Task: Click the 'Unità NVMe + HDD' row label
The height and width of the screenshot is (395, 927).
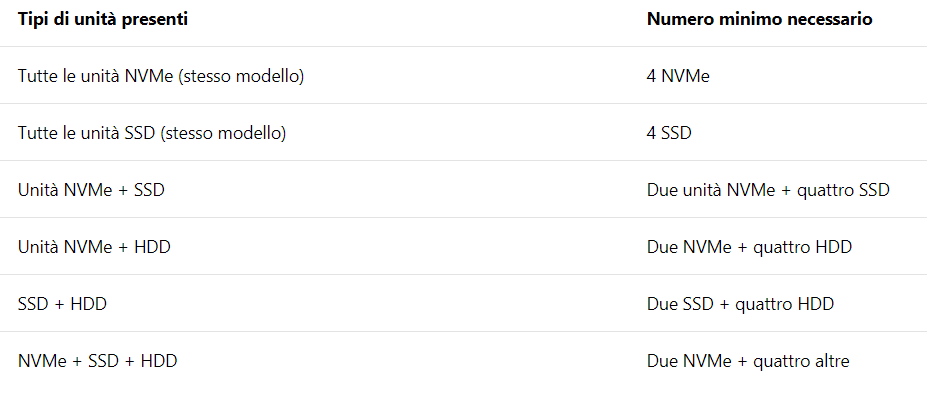Action: (x=94, y=247)
